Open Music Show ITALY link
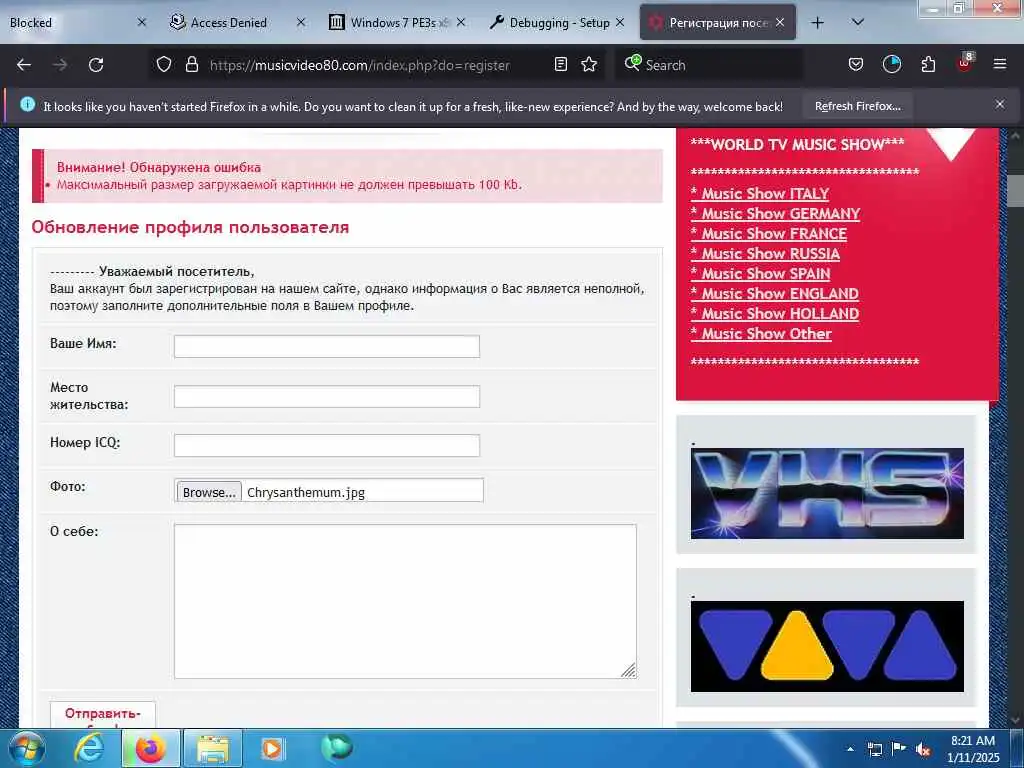Image resolution: width=1024 pixels, height=768 pixels. click(760, 194)
